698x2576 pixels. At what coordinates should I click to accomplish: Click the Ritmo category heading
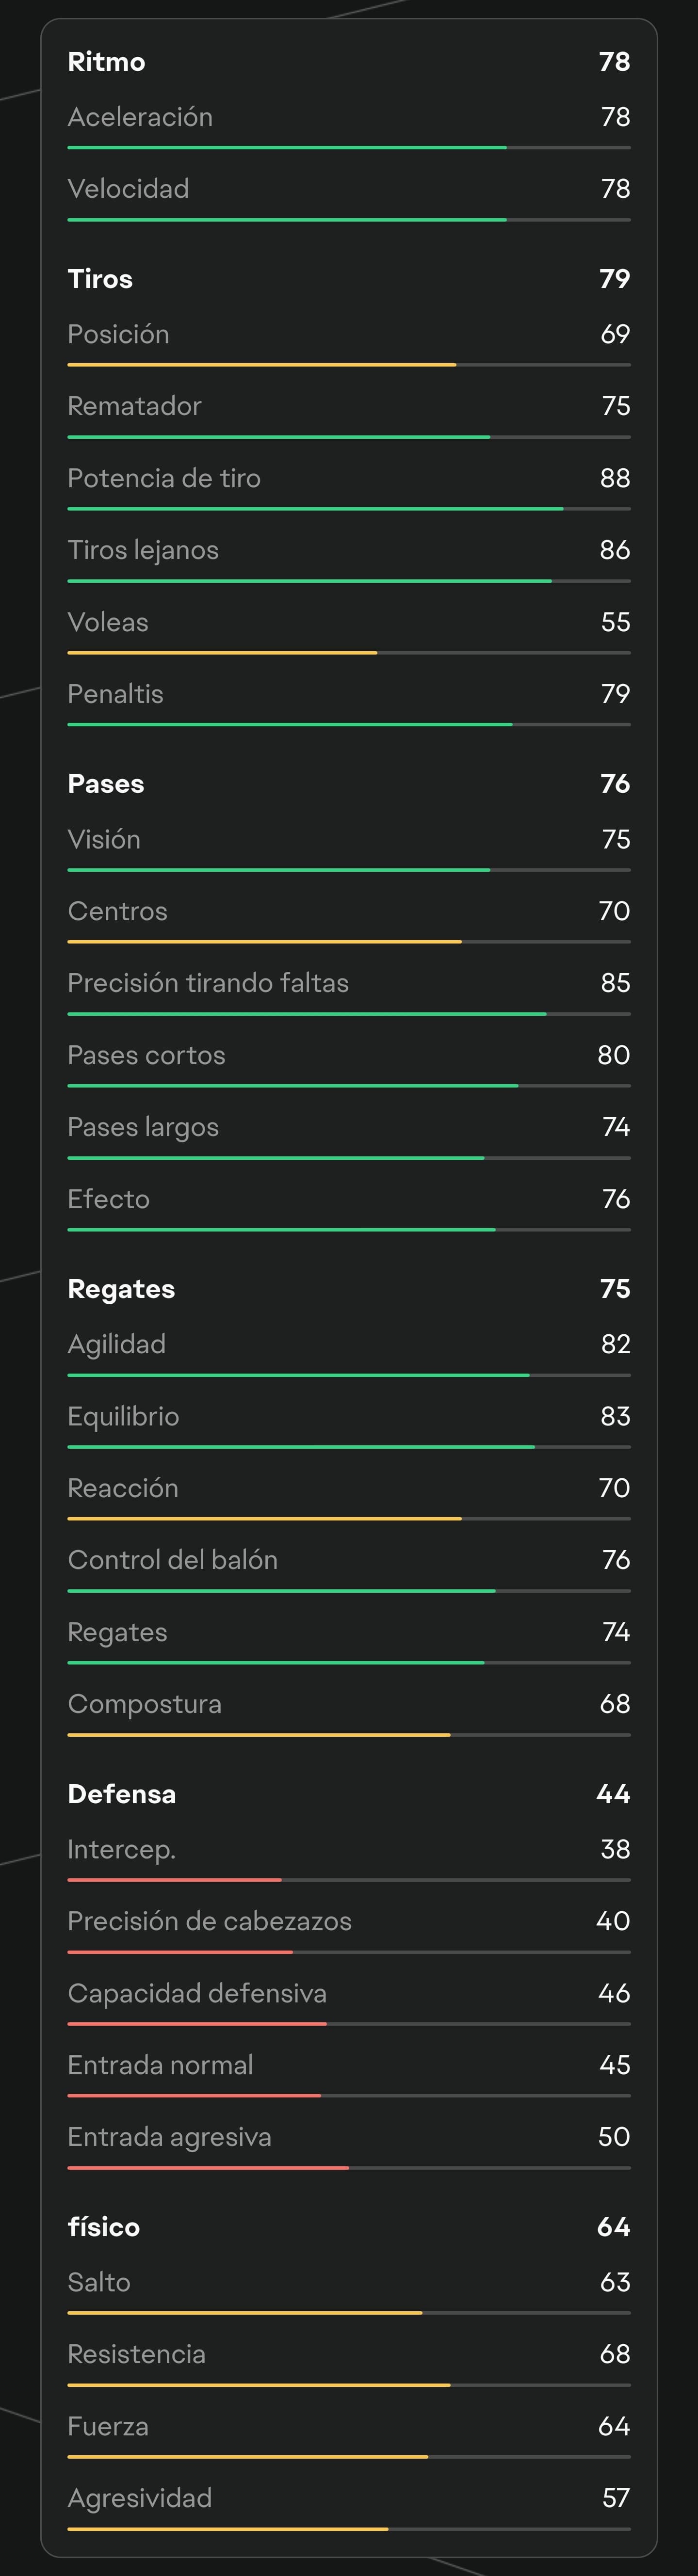[106, 62]
